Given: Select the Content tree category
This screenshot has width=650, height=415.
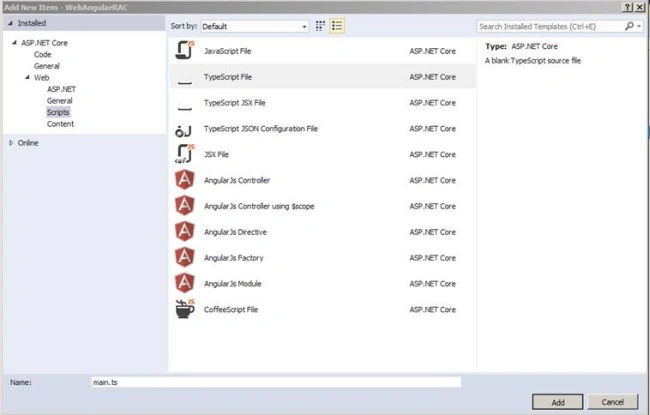Looking at the screenshot, I should 61,124.
